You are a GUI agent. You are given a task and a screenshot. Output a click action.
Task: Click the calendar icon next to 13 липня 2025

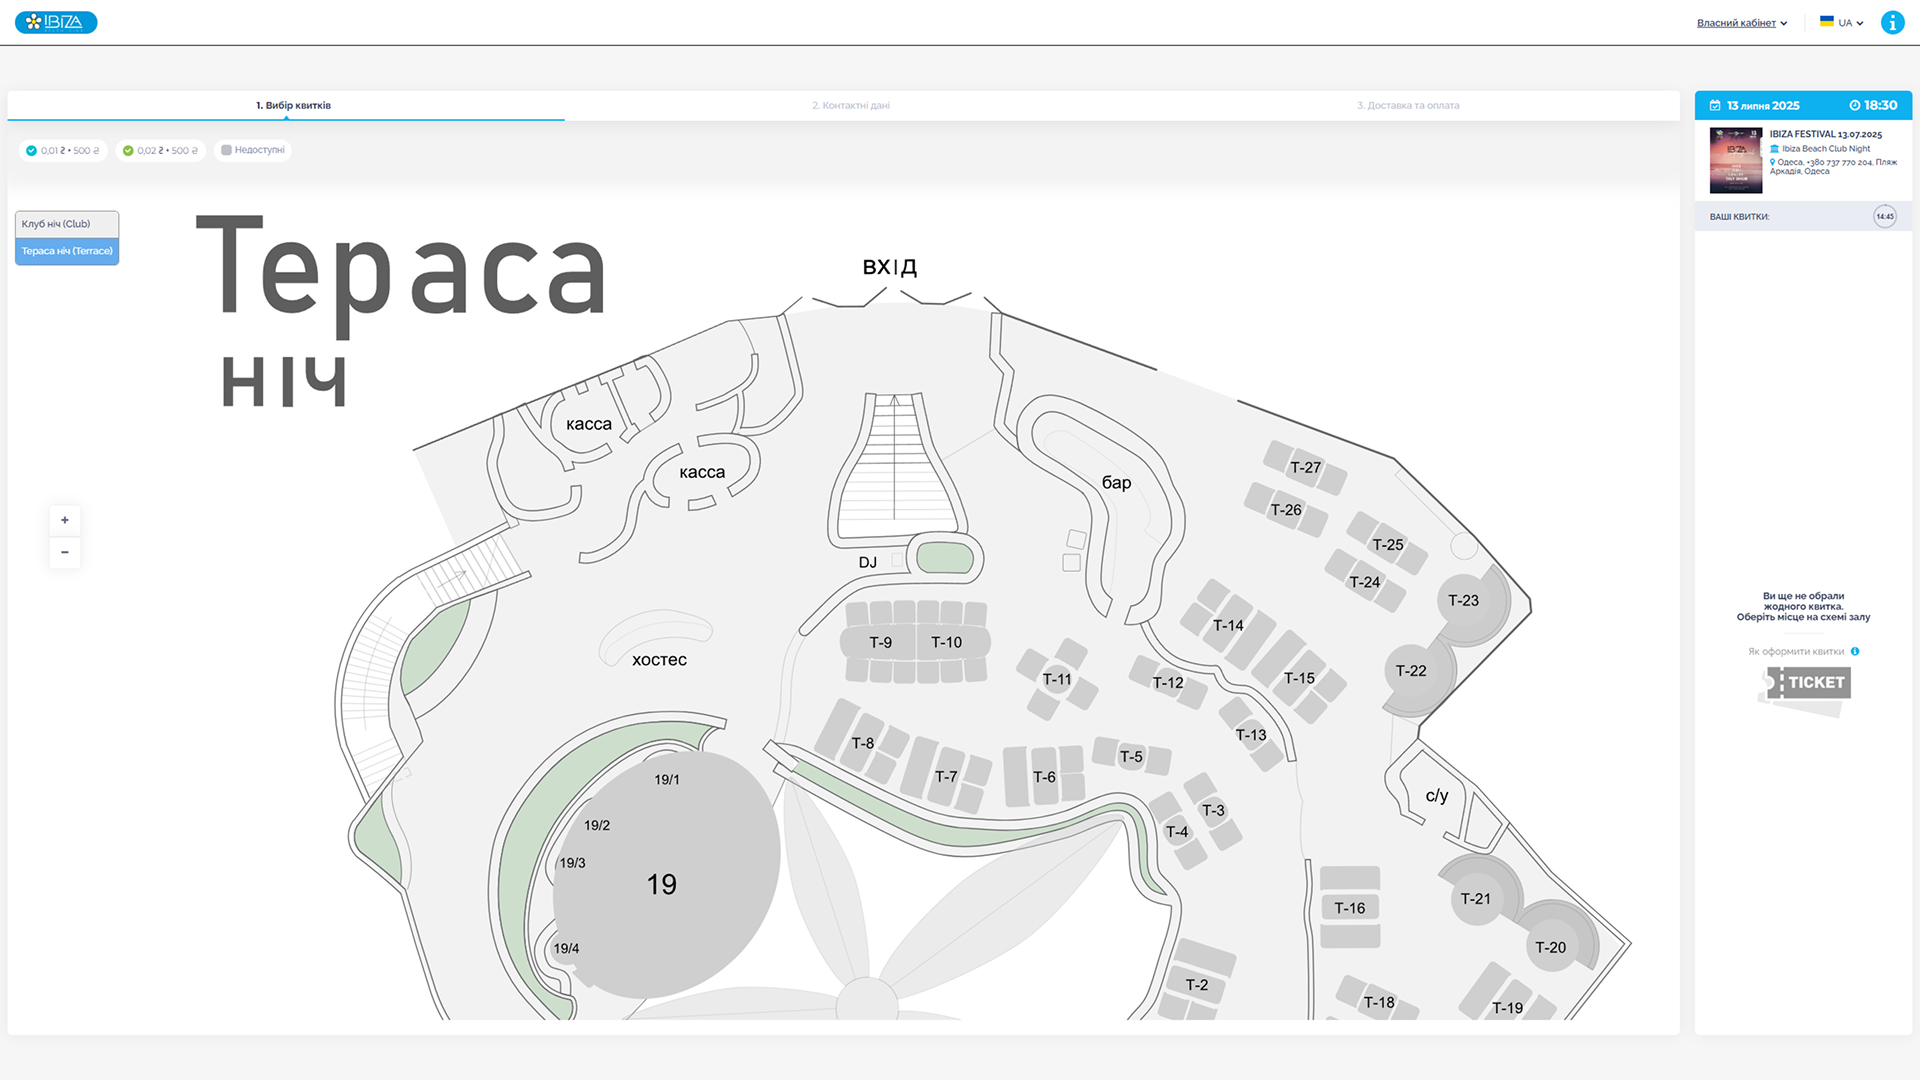[x=1715, y=105]
